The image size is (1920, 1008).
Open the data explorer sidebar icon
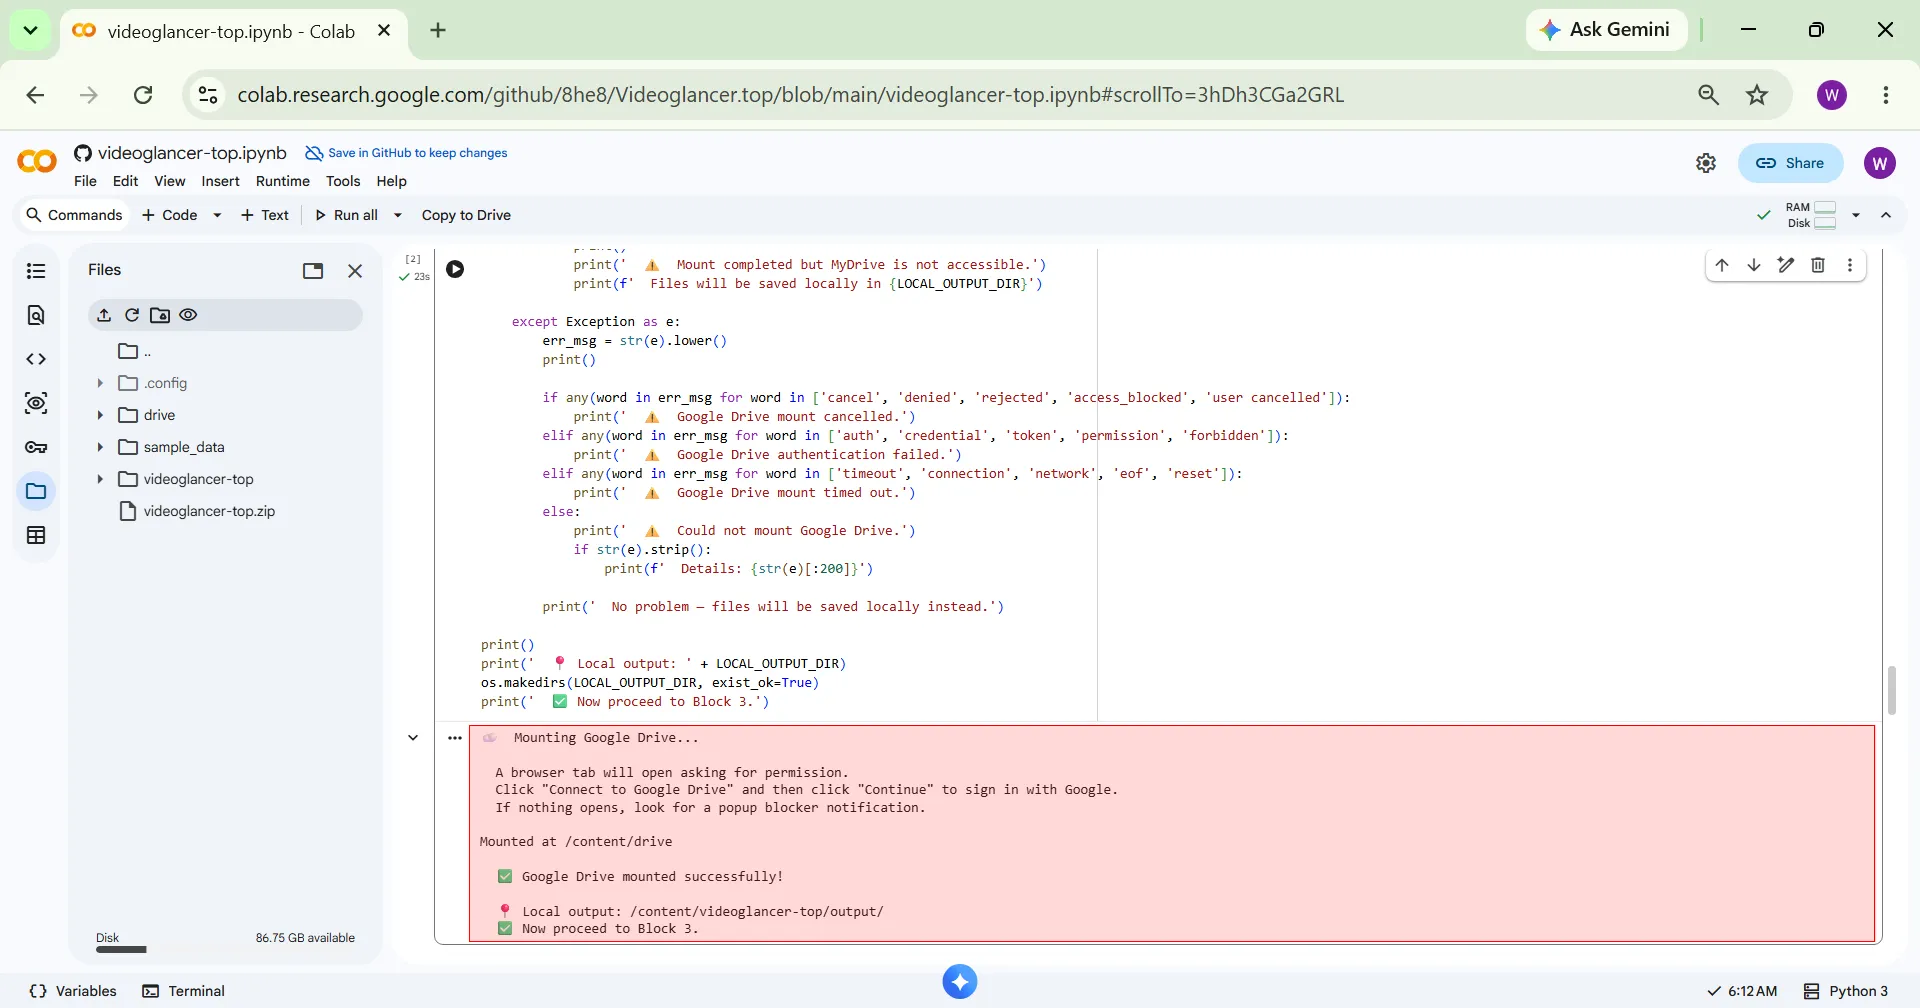click(36, 403)
